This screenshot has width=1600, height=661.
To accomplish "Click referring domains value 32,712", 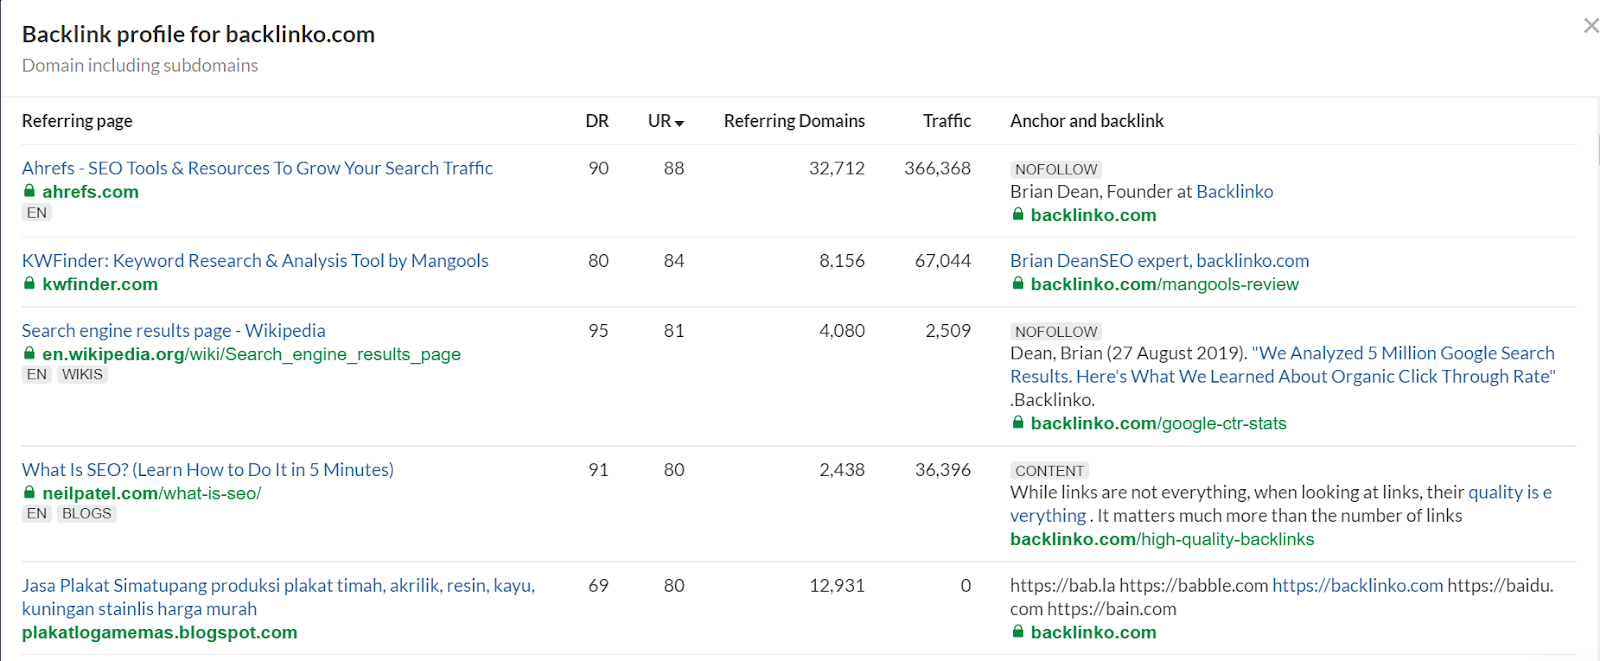I will tap(837, 169).
